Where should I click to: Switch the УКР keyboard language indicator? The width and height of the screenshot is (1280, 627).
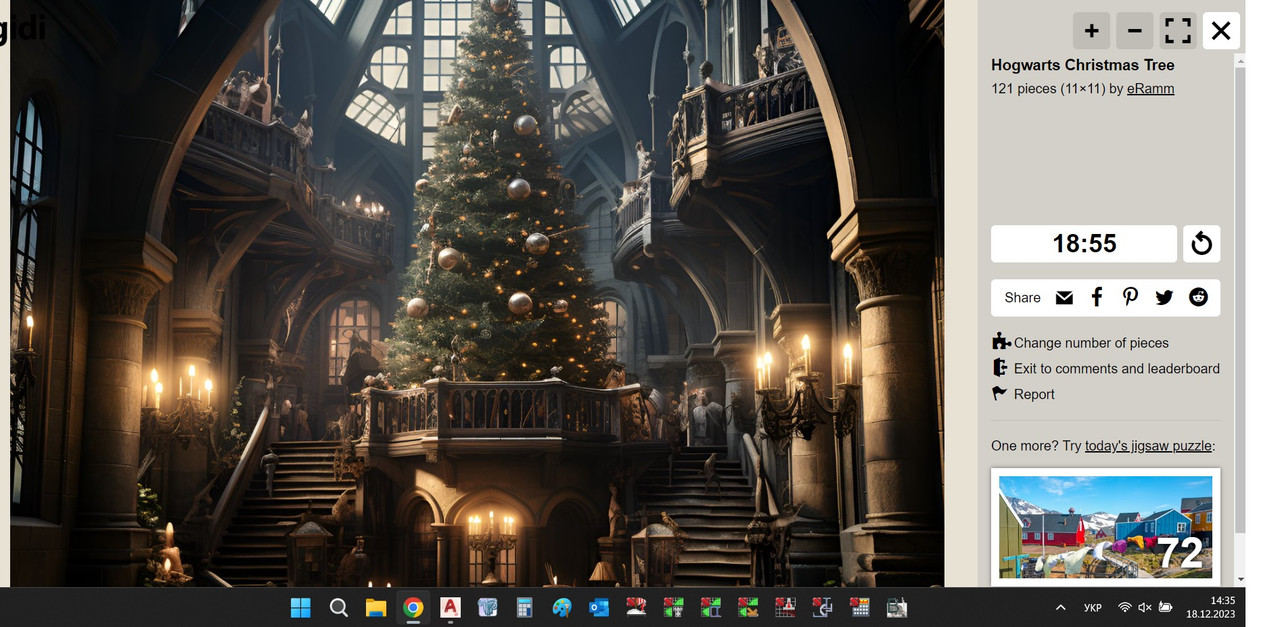(x=1093, y=607)
